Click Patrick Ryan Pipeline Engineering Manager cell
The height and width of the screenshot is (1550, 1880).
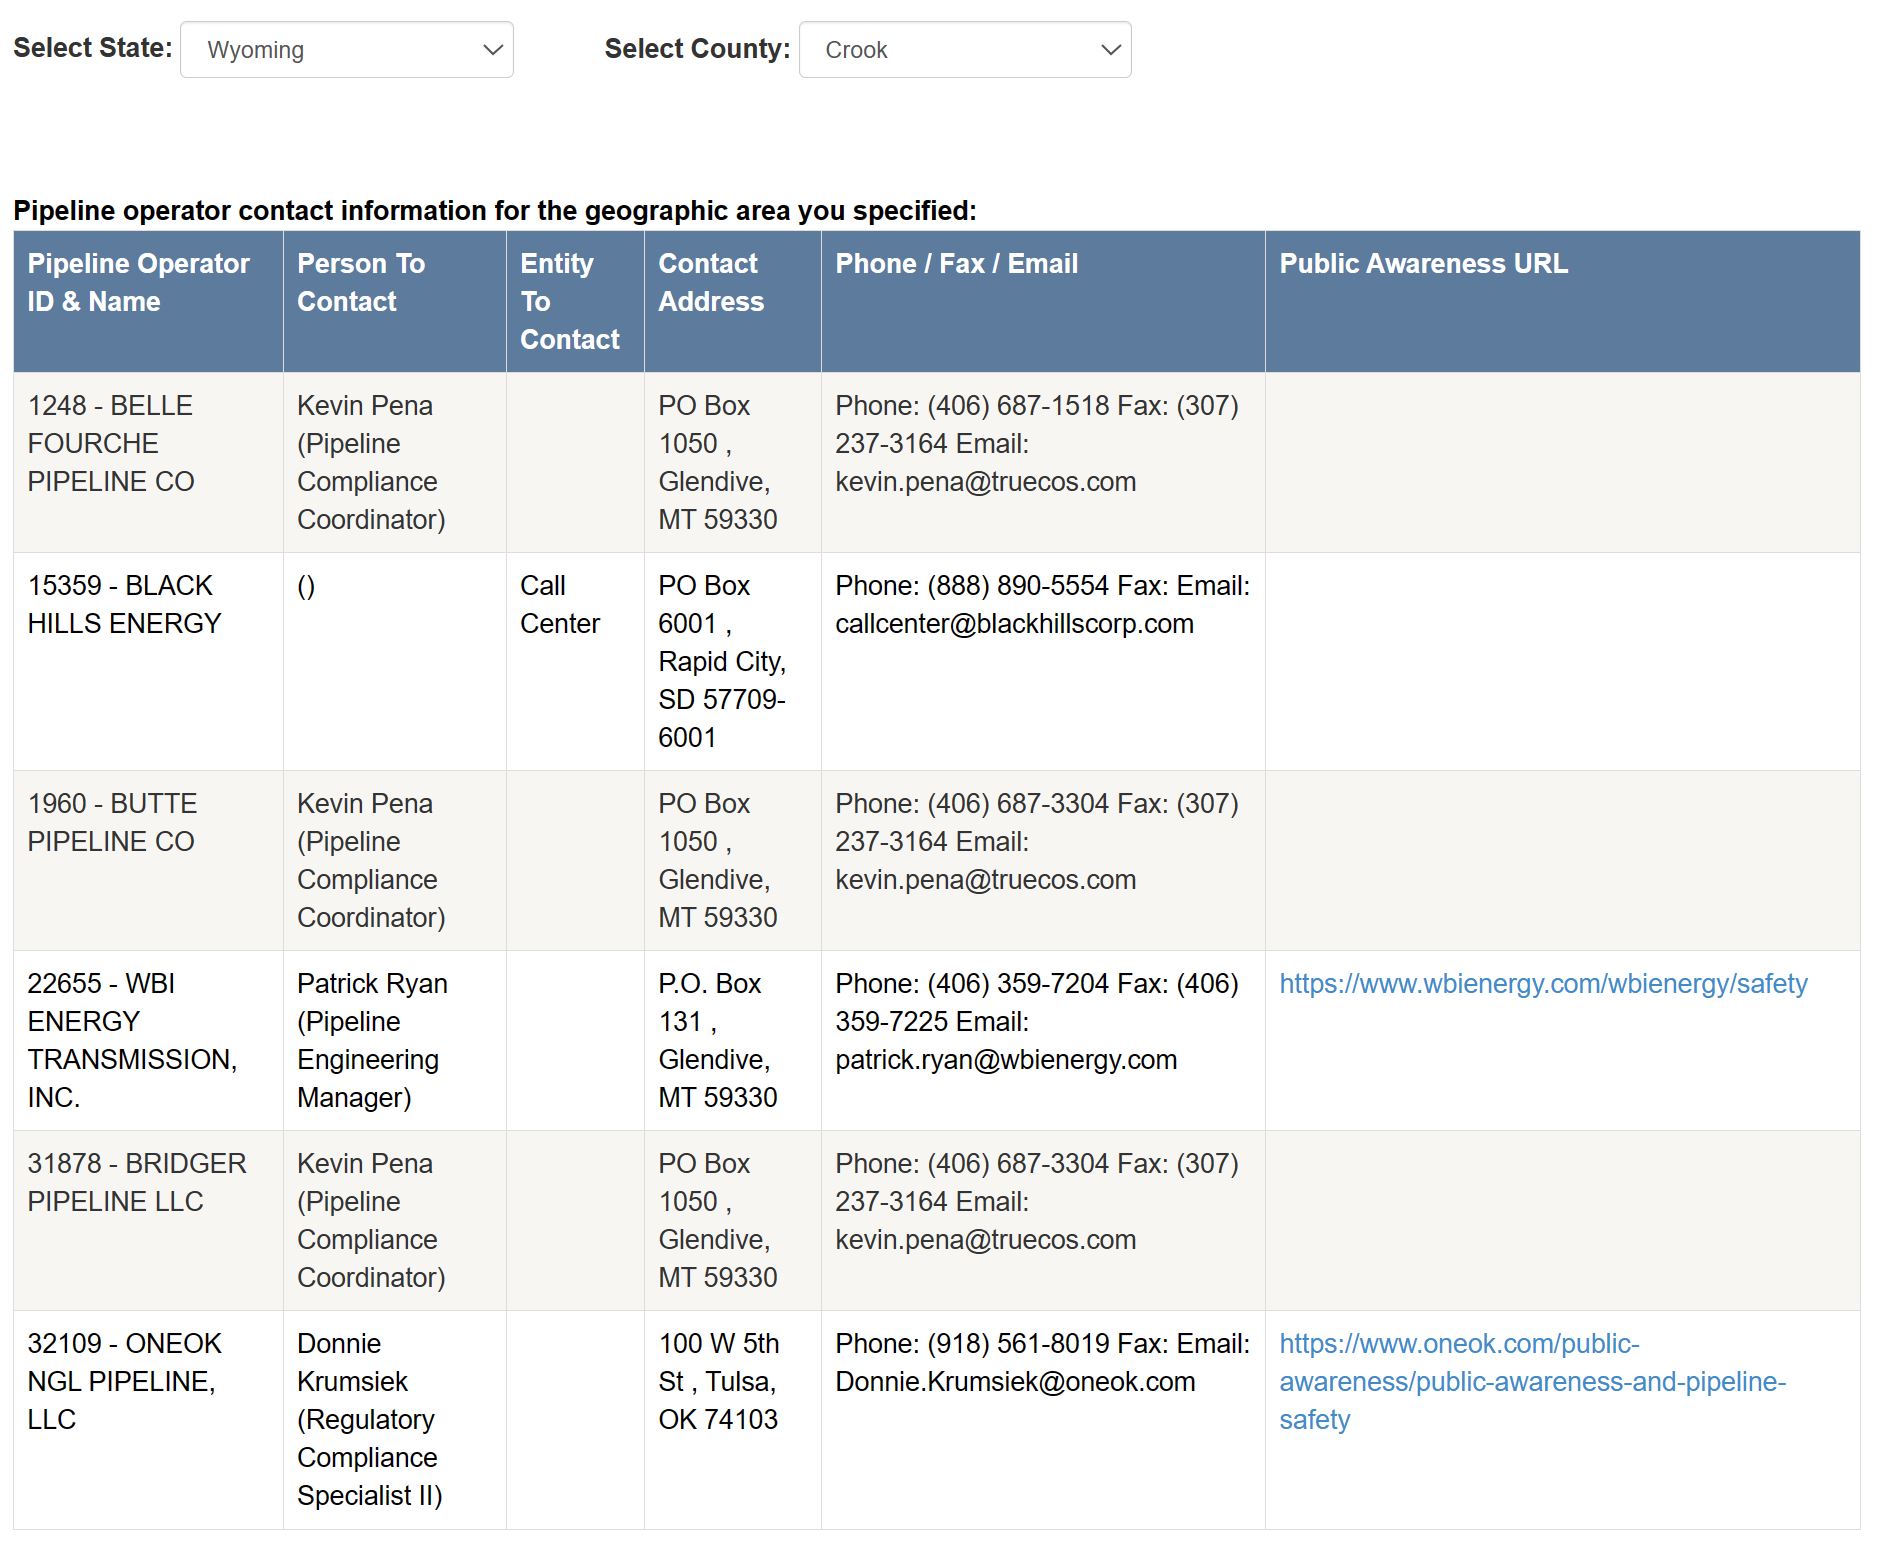(x=394, y=1041)
